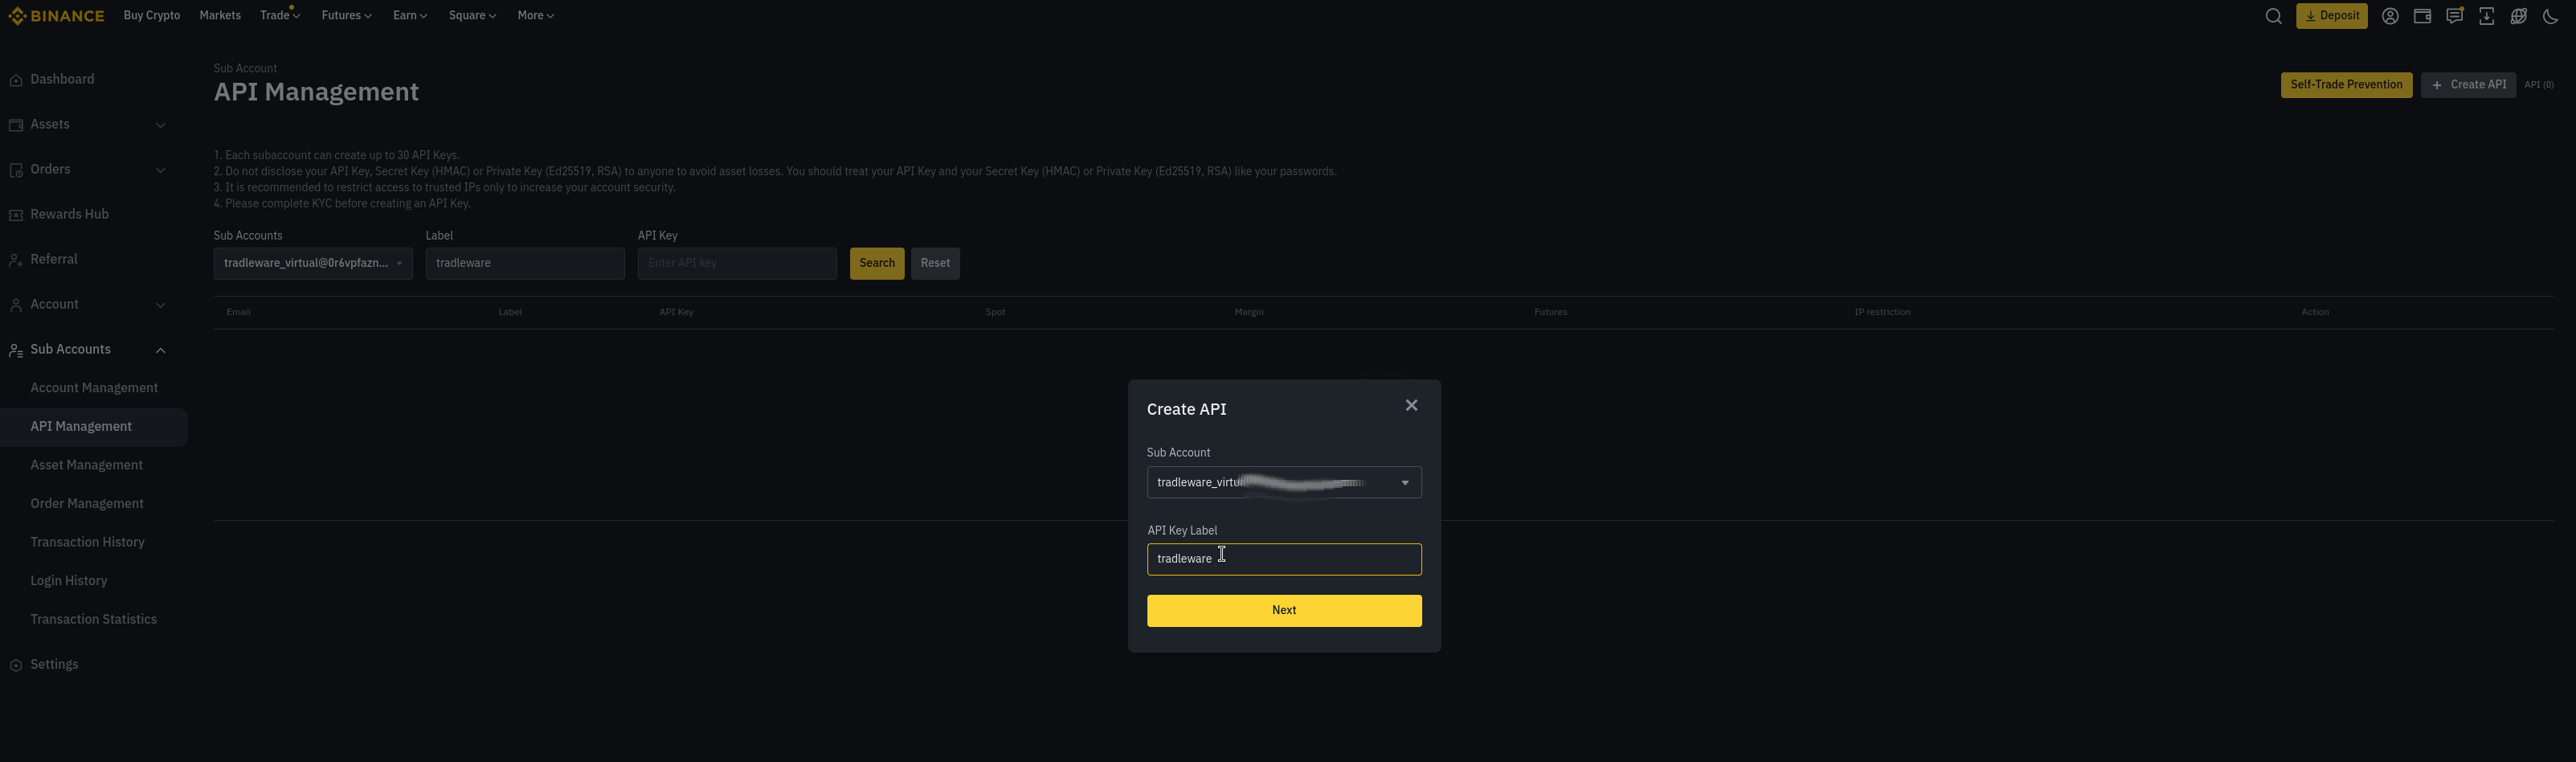This screenshot has width=2576, height=762.
Task: Open Account Management
Action: 94,388
